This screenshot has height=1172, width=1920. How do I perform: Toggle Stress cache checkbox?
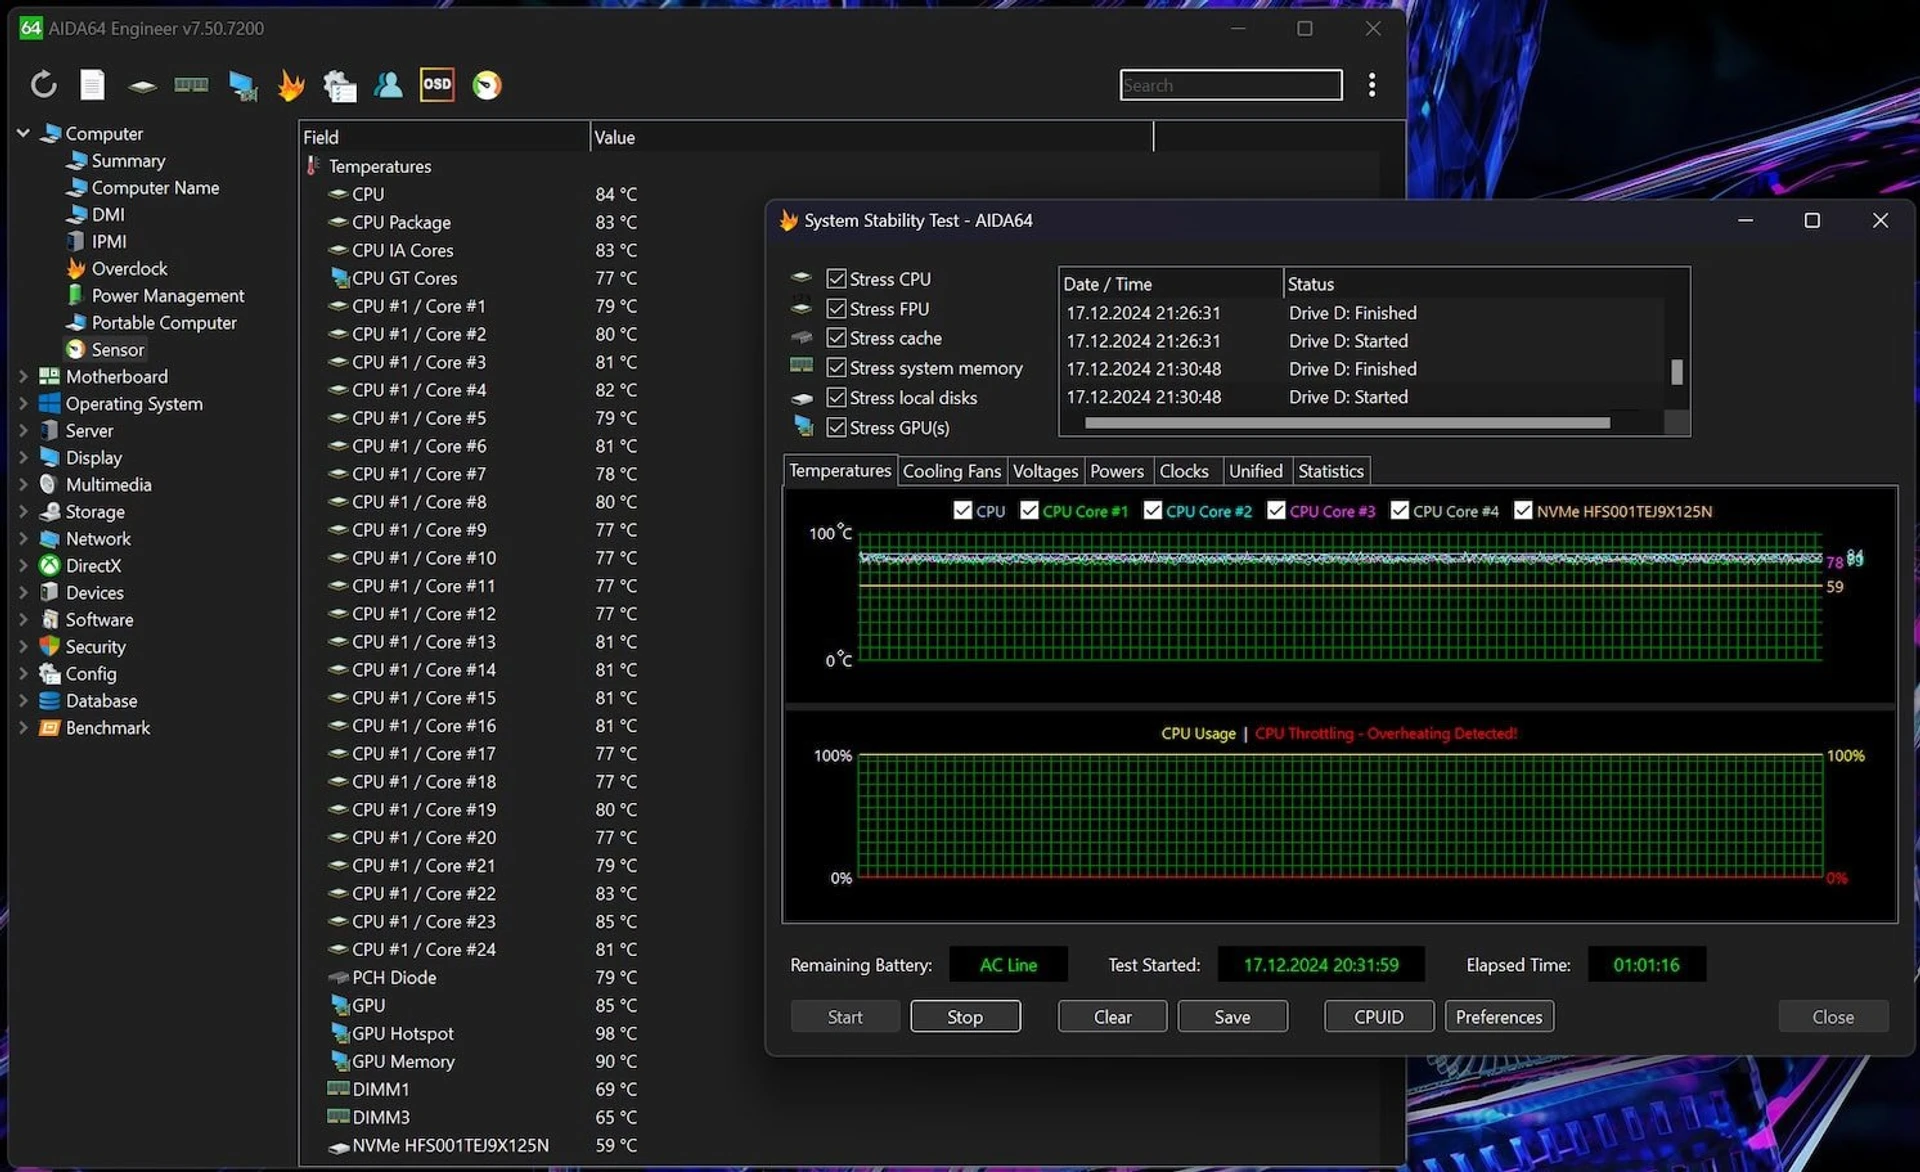click(x=836, y=338)
